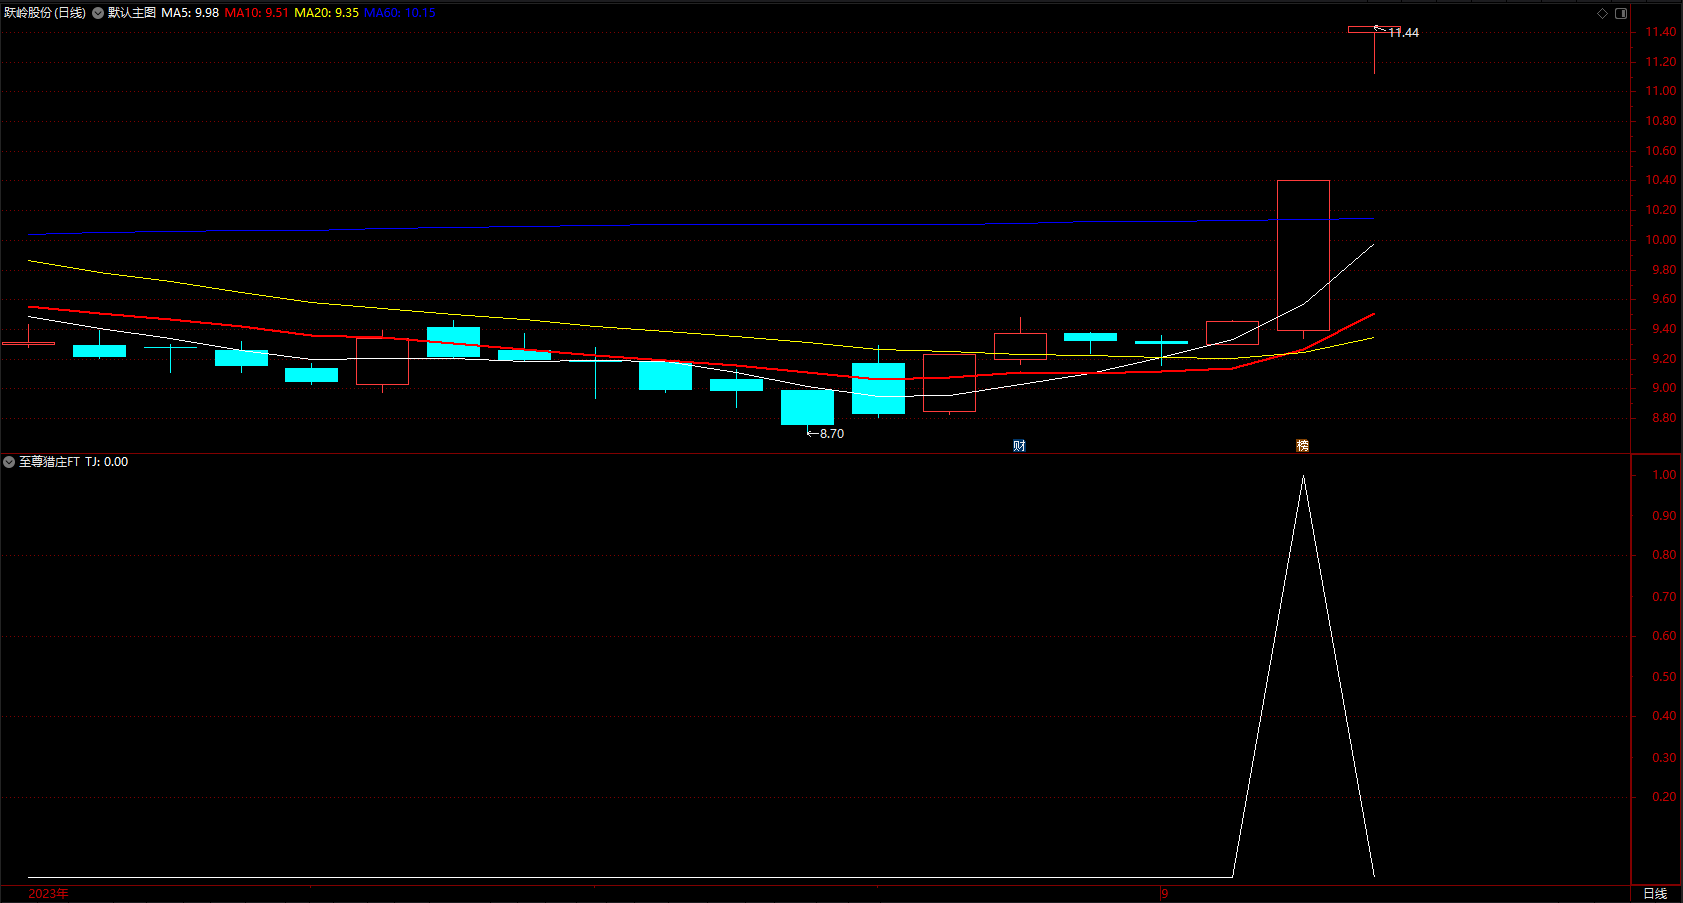
Task: Click the 默认主图 label
Action: [132, 13]
